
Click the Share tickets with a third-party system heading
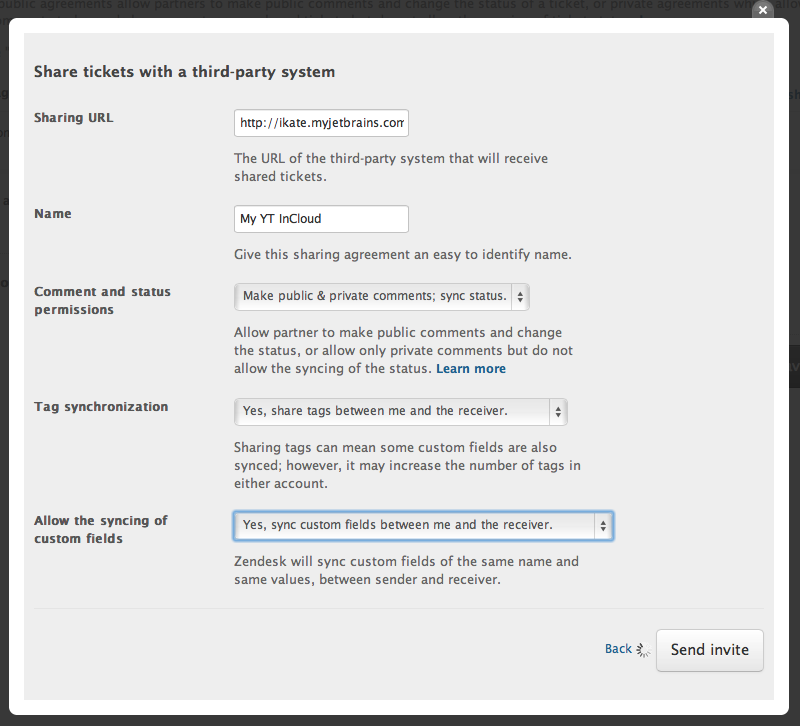(x=184, y=72)
